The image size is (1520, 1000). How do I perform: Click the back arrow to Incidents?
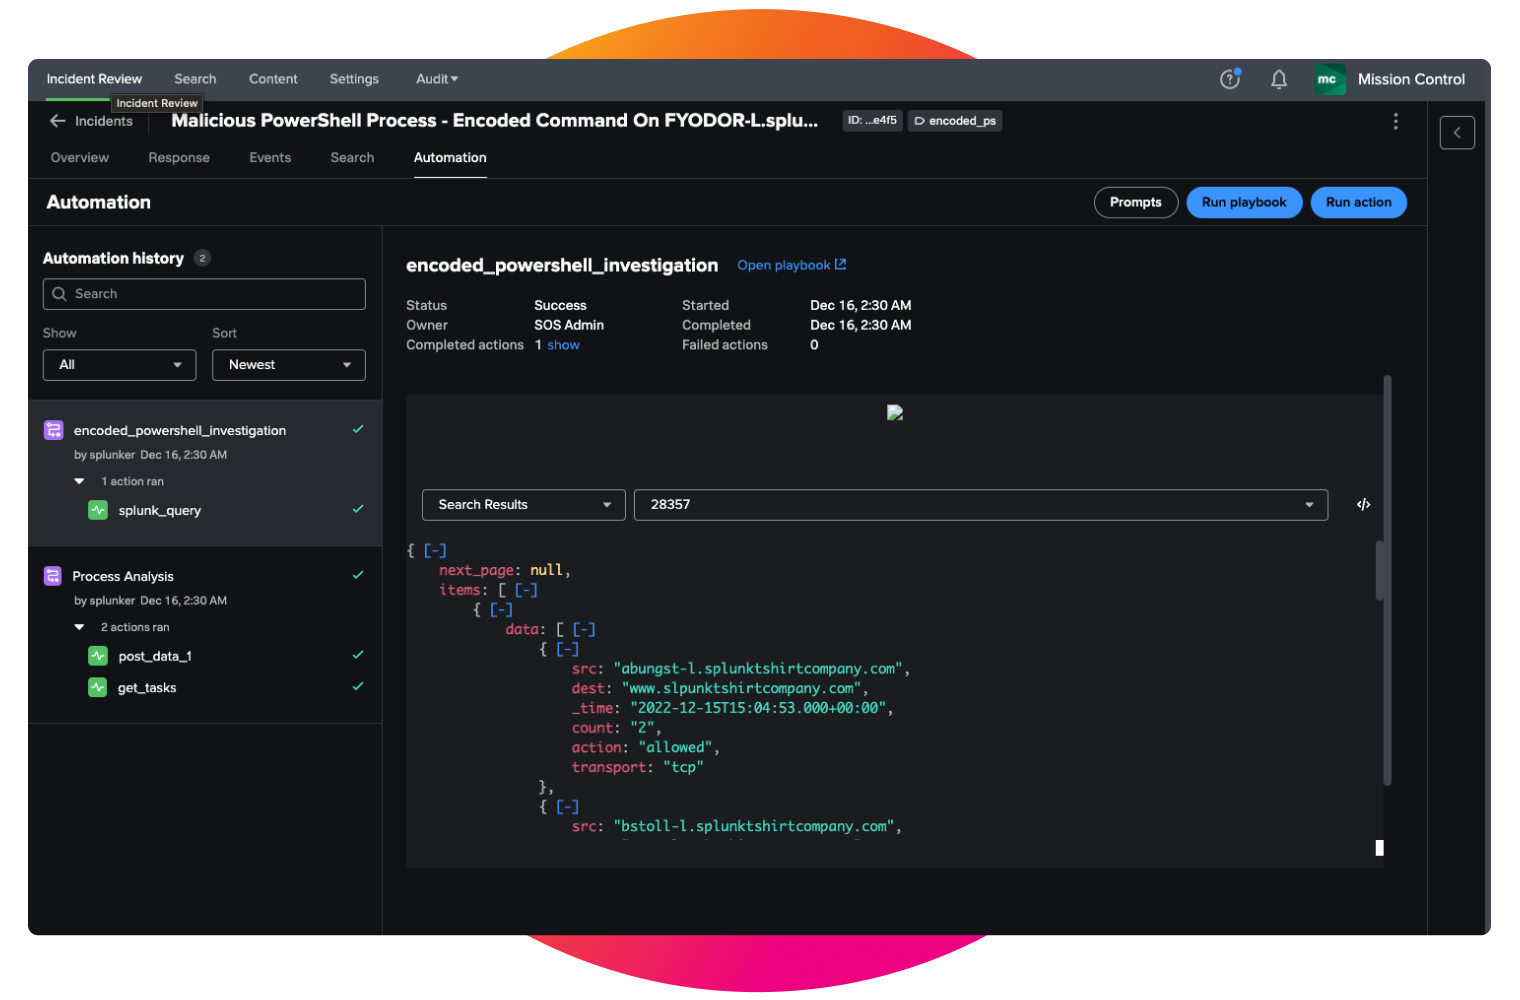[58, 121]
